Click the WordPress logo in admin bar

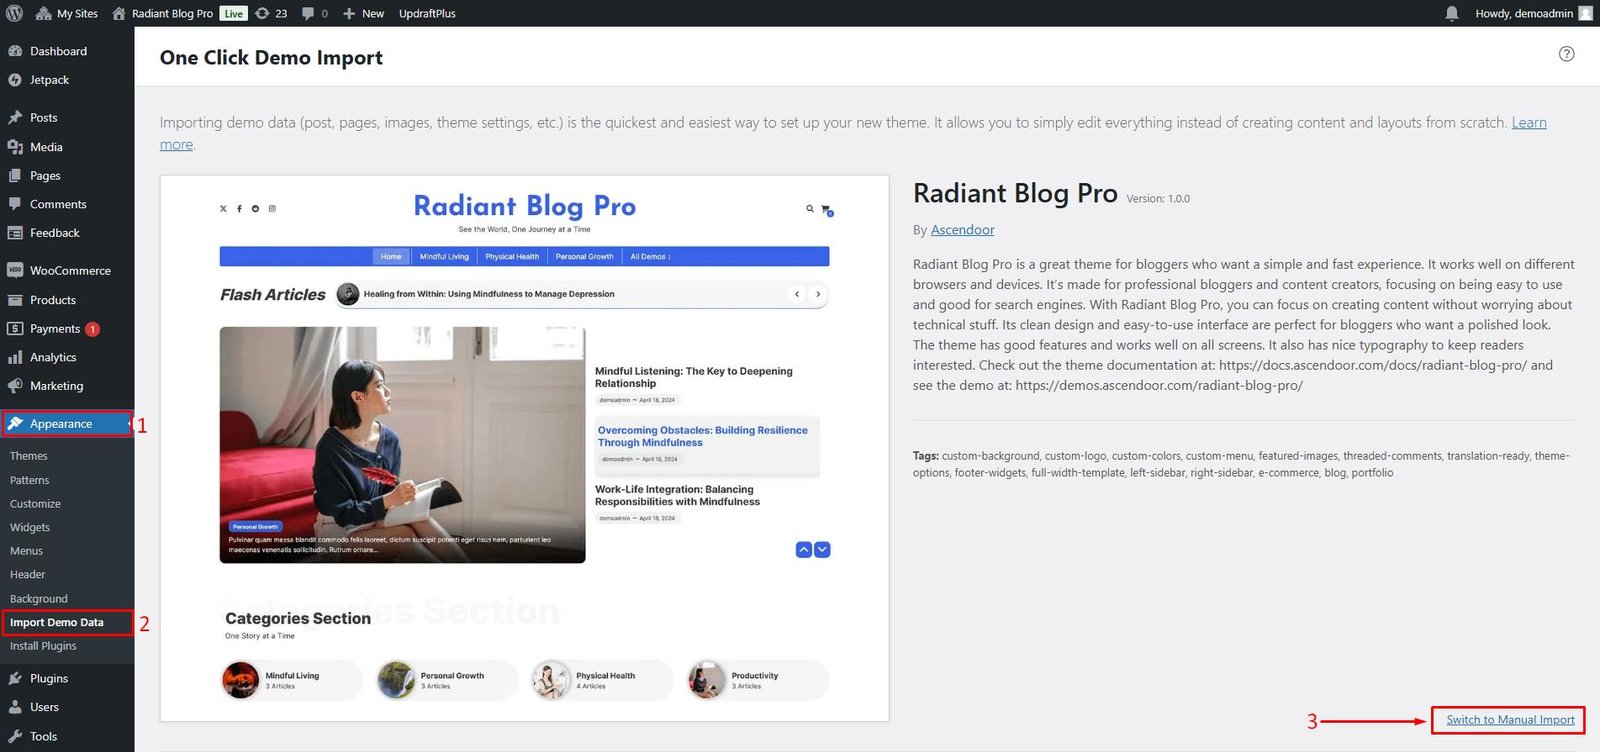(x=15, y=13)
